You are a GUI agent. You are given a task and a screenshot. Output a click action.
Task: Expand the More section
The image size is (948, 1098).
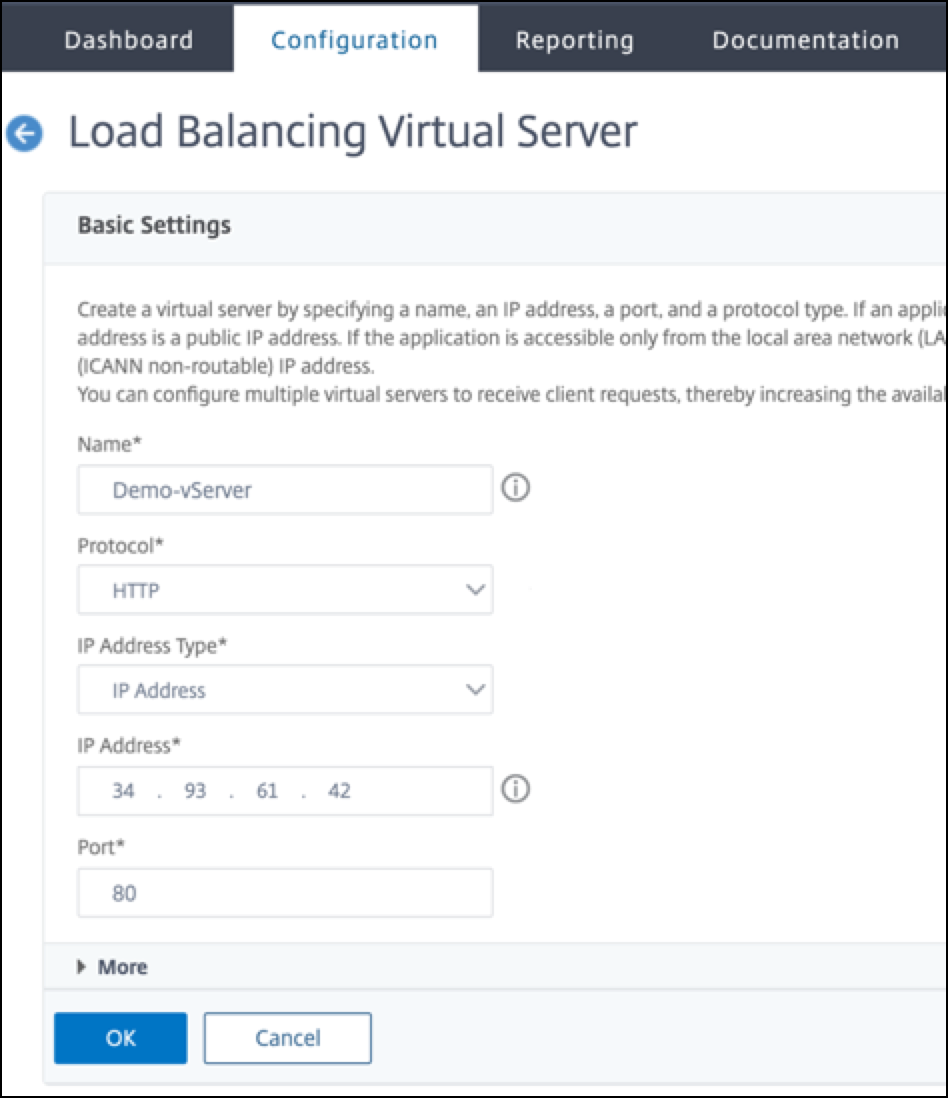pyautogui.click(x=113, y=967)
